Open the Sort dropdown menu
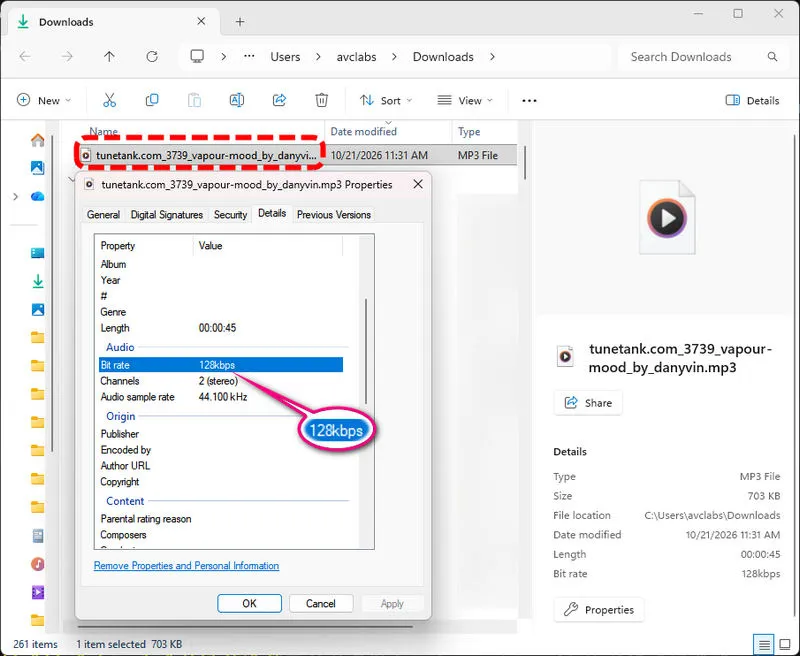Screen dimensions: 800x656 pos(386,100)
